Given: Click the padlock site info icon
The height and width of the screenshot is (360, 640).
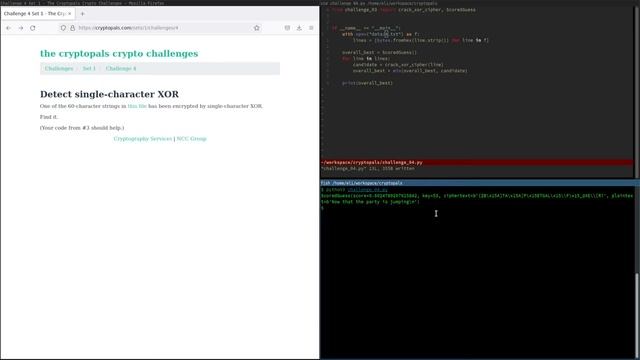Looking at the screenshot, I should [x=73, y=28].
